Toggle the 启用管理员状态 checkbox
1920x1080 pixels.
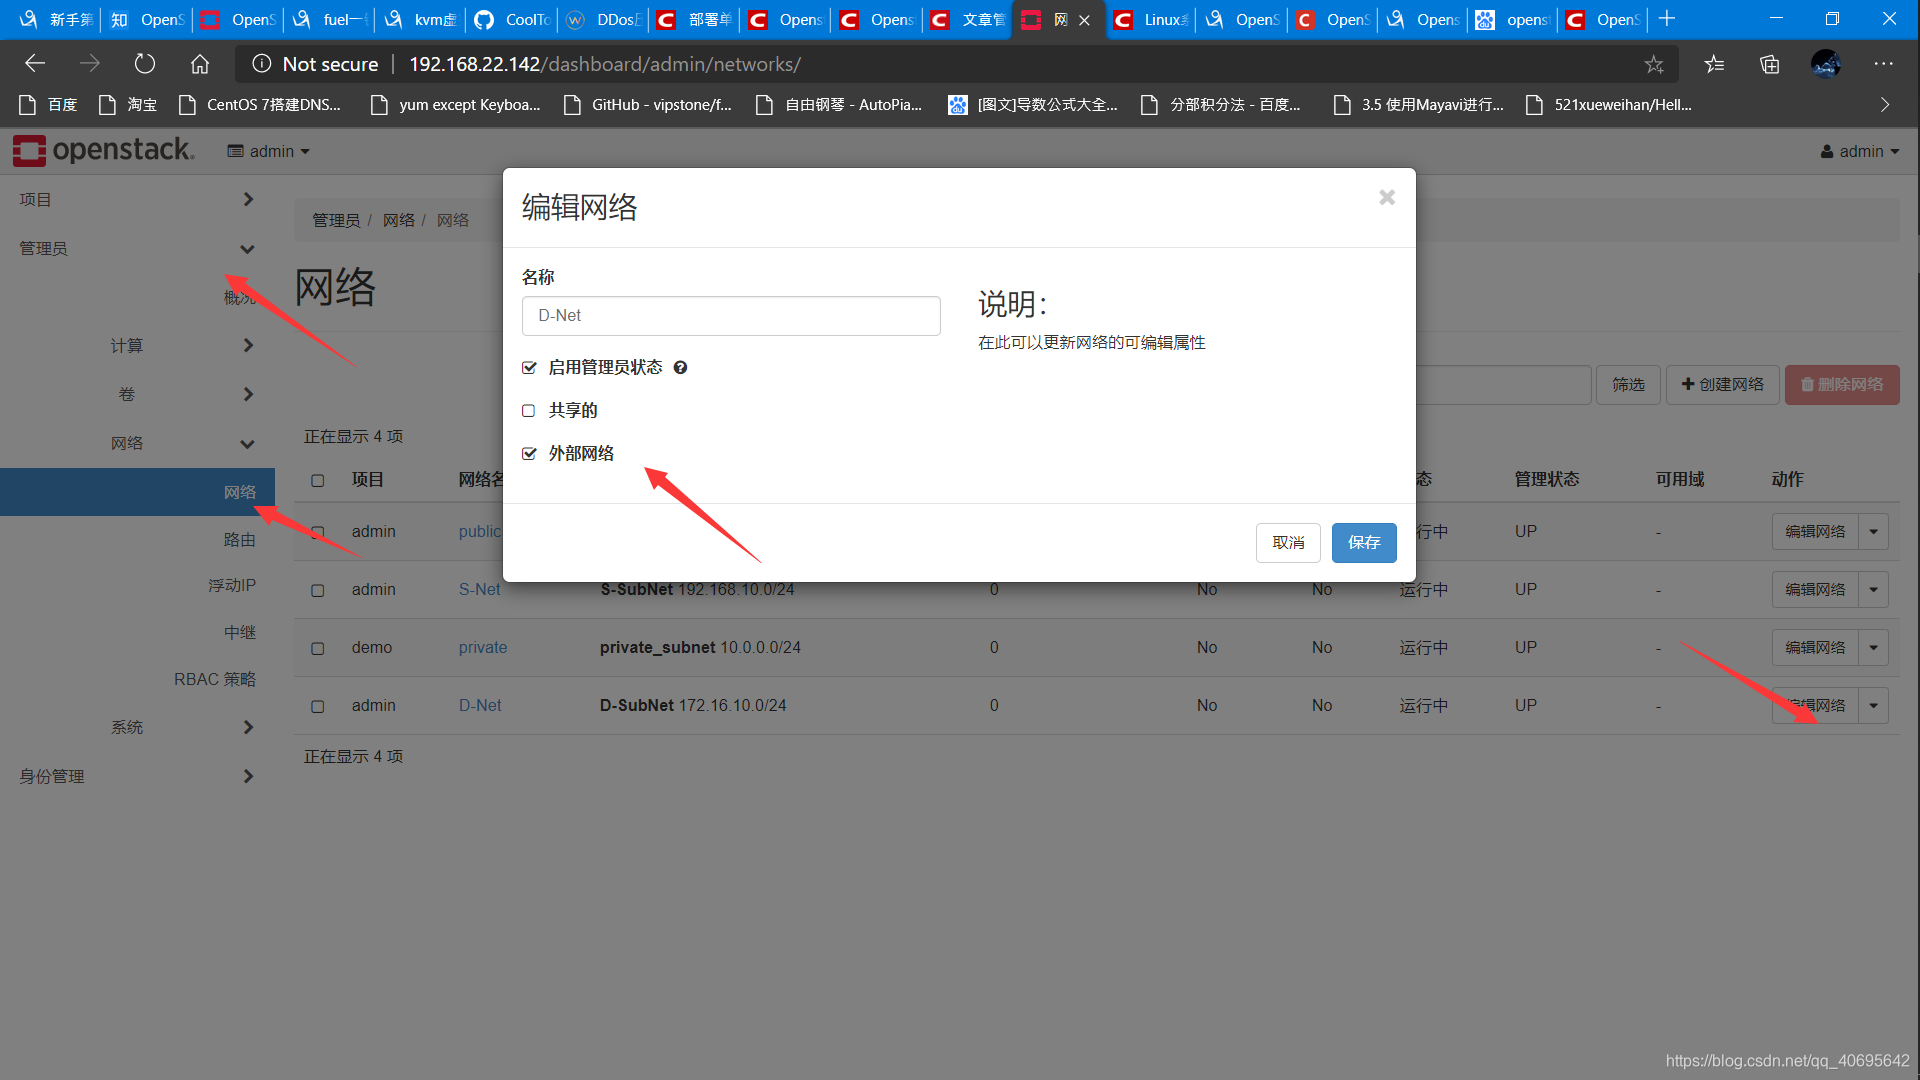[x=529, y=368]
